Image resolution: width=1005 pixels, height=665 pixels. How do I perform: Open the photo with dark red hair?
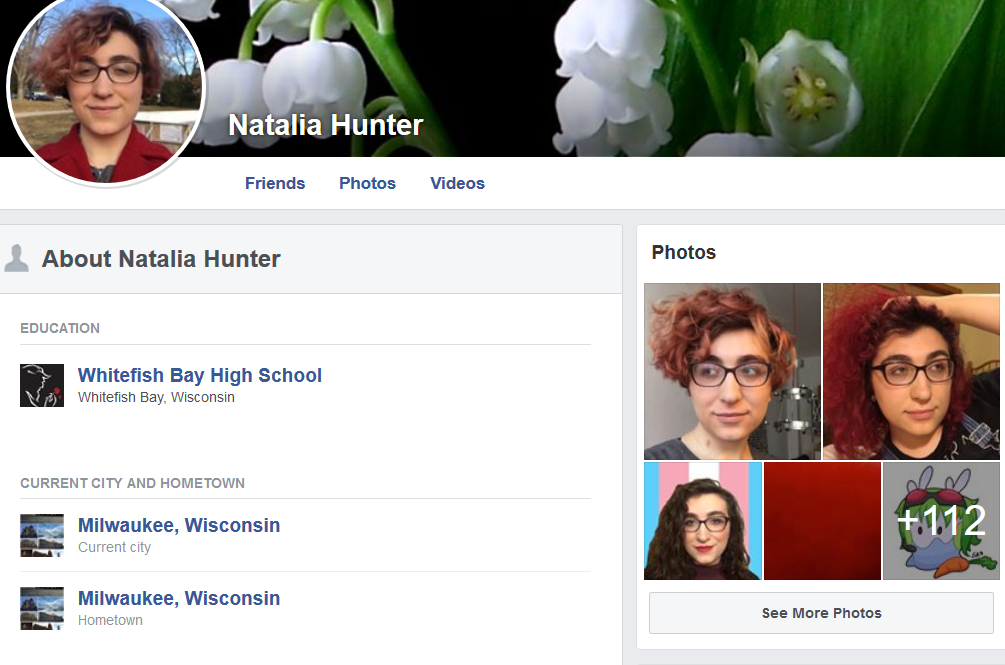[911, 372]
